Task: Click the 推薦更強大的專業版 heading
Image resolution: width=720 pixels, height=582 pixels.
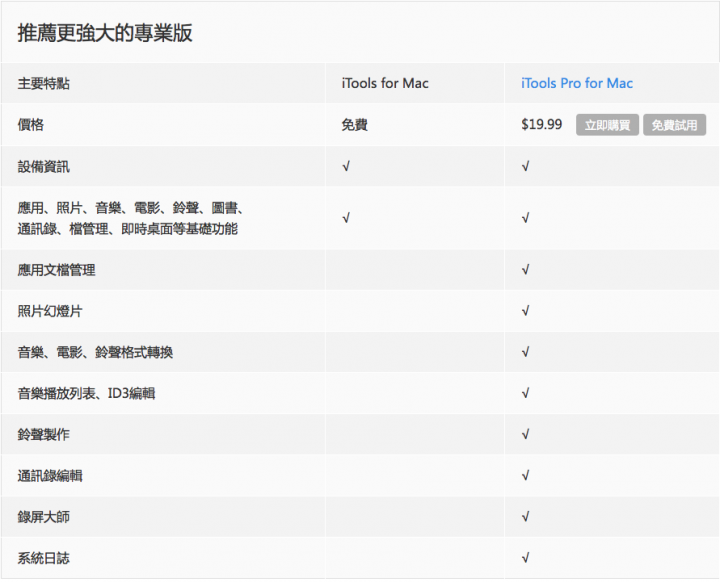Action: point(105,33)
